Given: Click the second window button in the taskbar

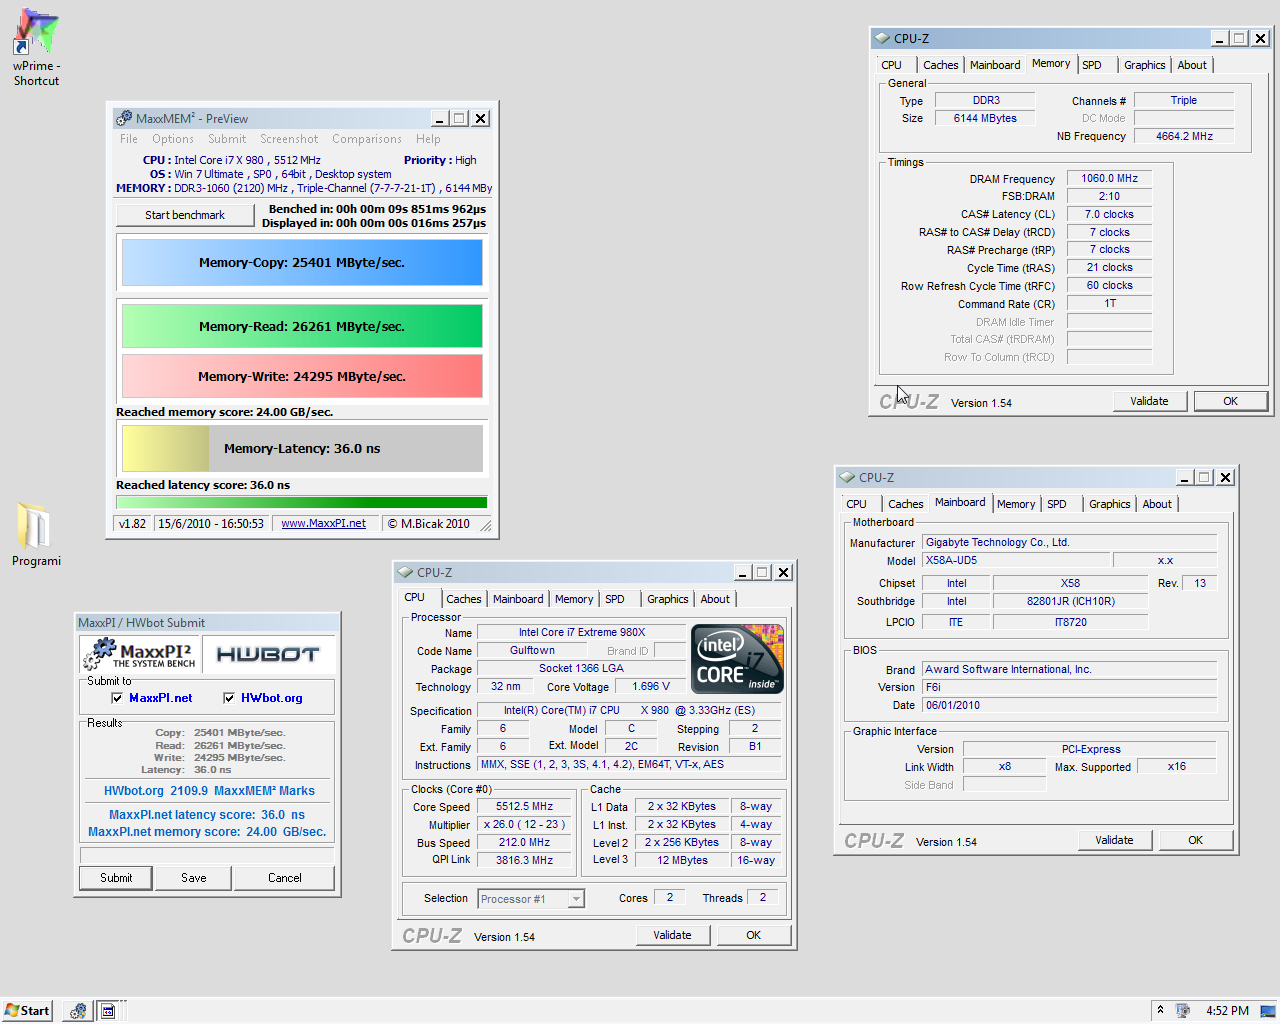Looking at the screenshot, I should click(x=107, y=1011).
